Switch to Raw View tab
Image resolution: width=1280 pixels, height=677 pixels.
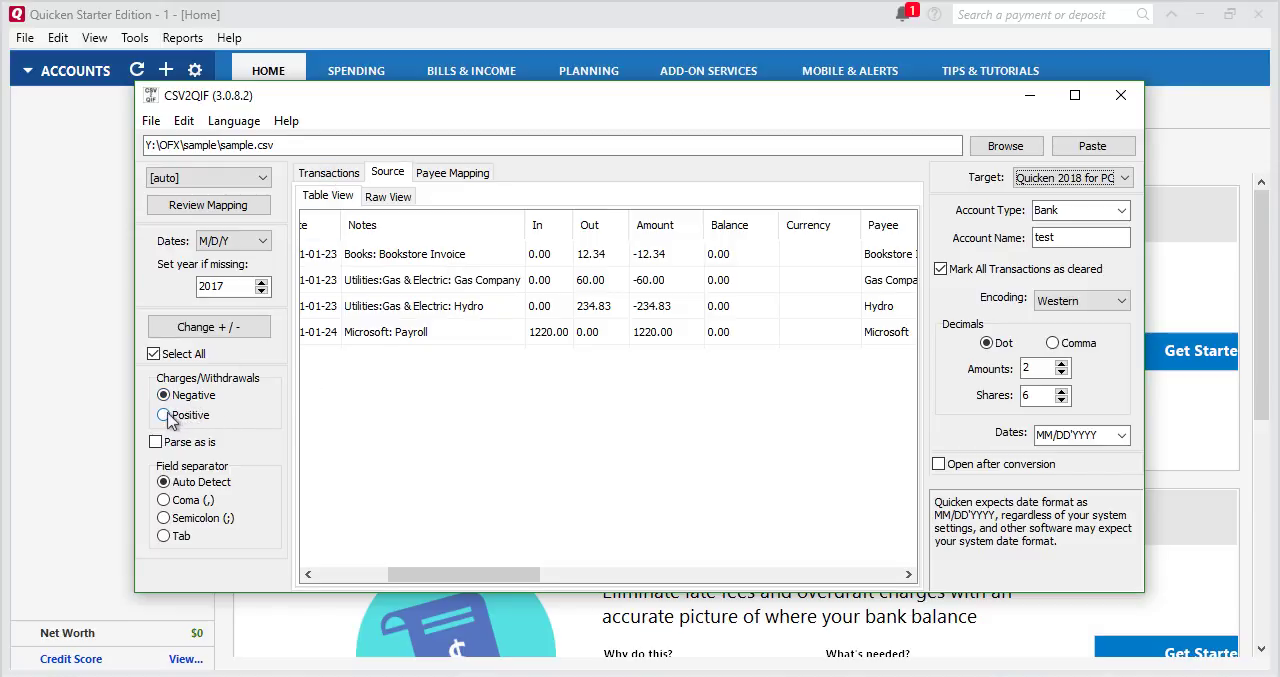[388, 197]
